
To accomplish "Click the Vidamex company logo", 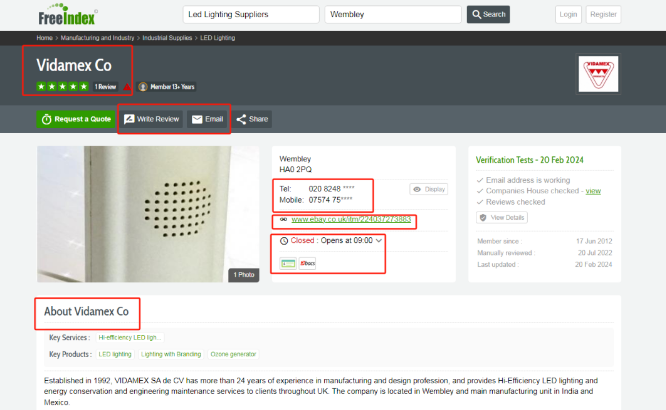I will [599, 74].
